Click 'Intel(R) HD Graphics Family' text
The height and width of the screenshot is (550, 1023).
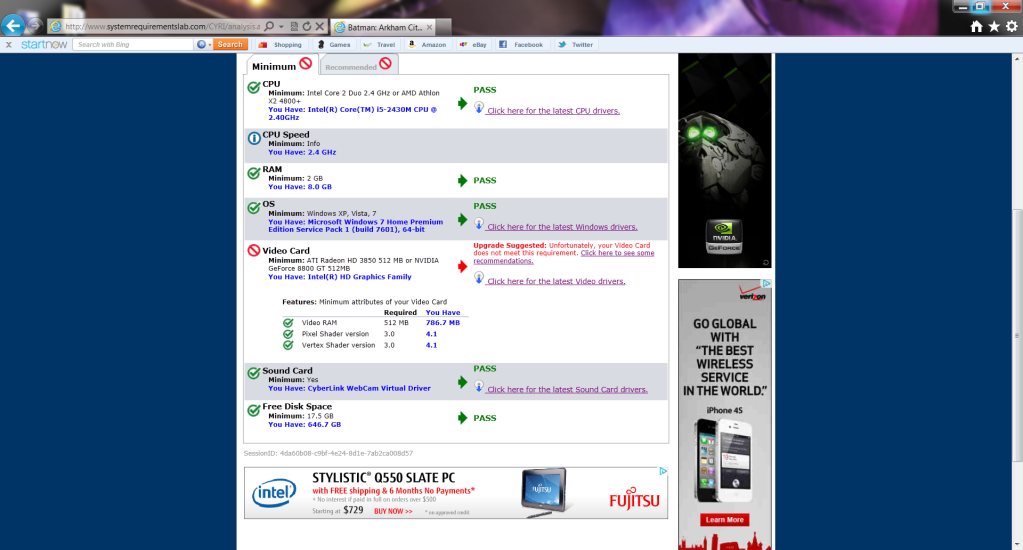[x=359, y=277]
